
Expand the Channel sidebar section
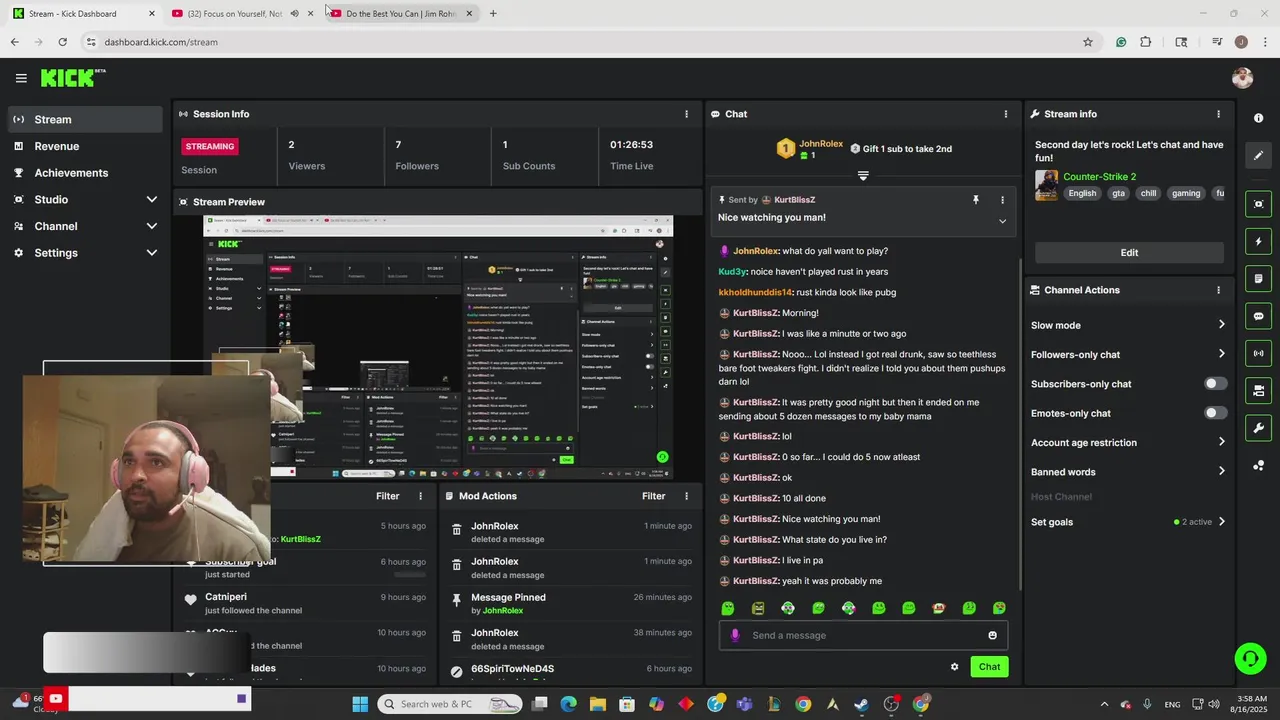point(152,226)
